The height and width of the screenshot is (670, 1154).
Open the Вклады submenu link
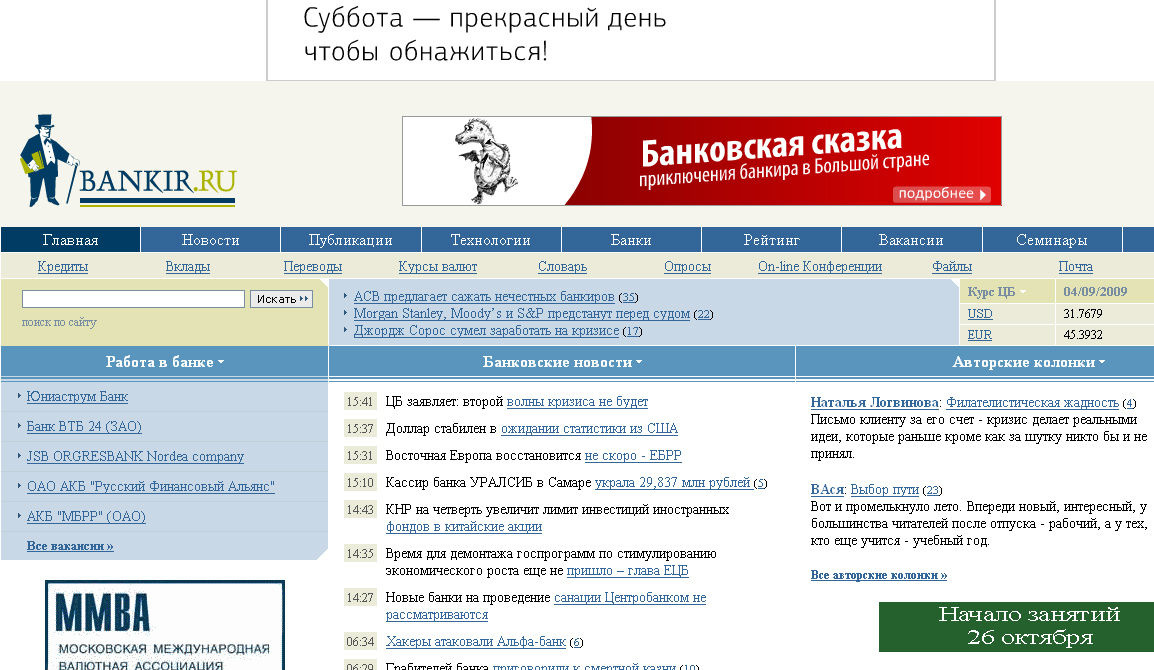pos(188,267)
